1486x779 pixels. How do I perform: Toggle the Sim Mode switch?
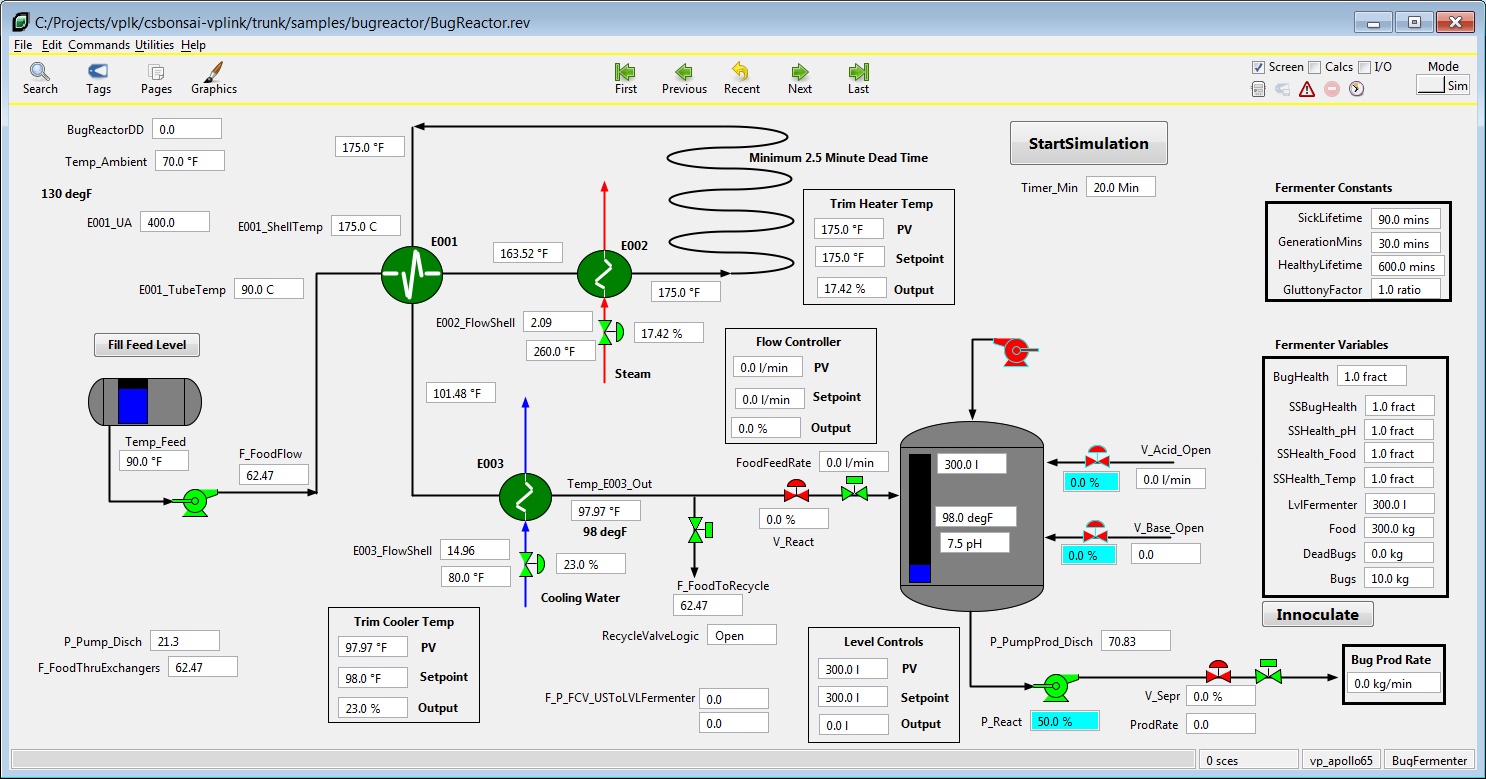click(x=1443, y=85)
